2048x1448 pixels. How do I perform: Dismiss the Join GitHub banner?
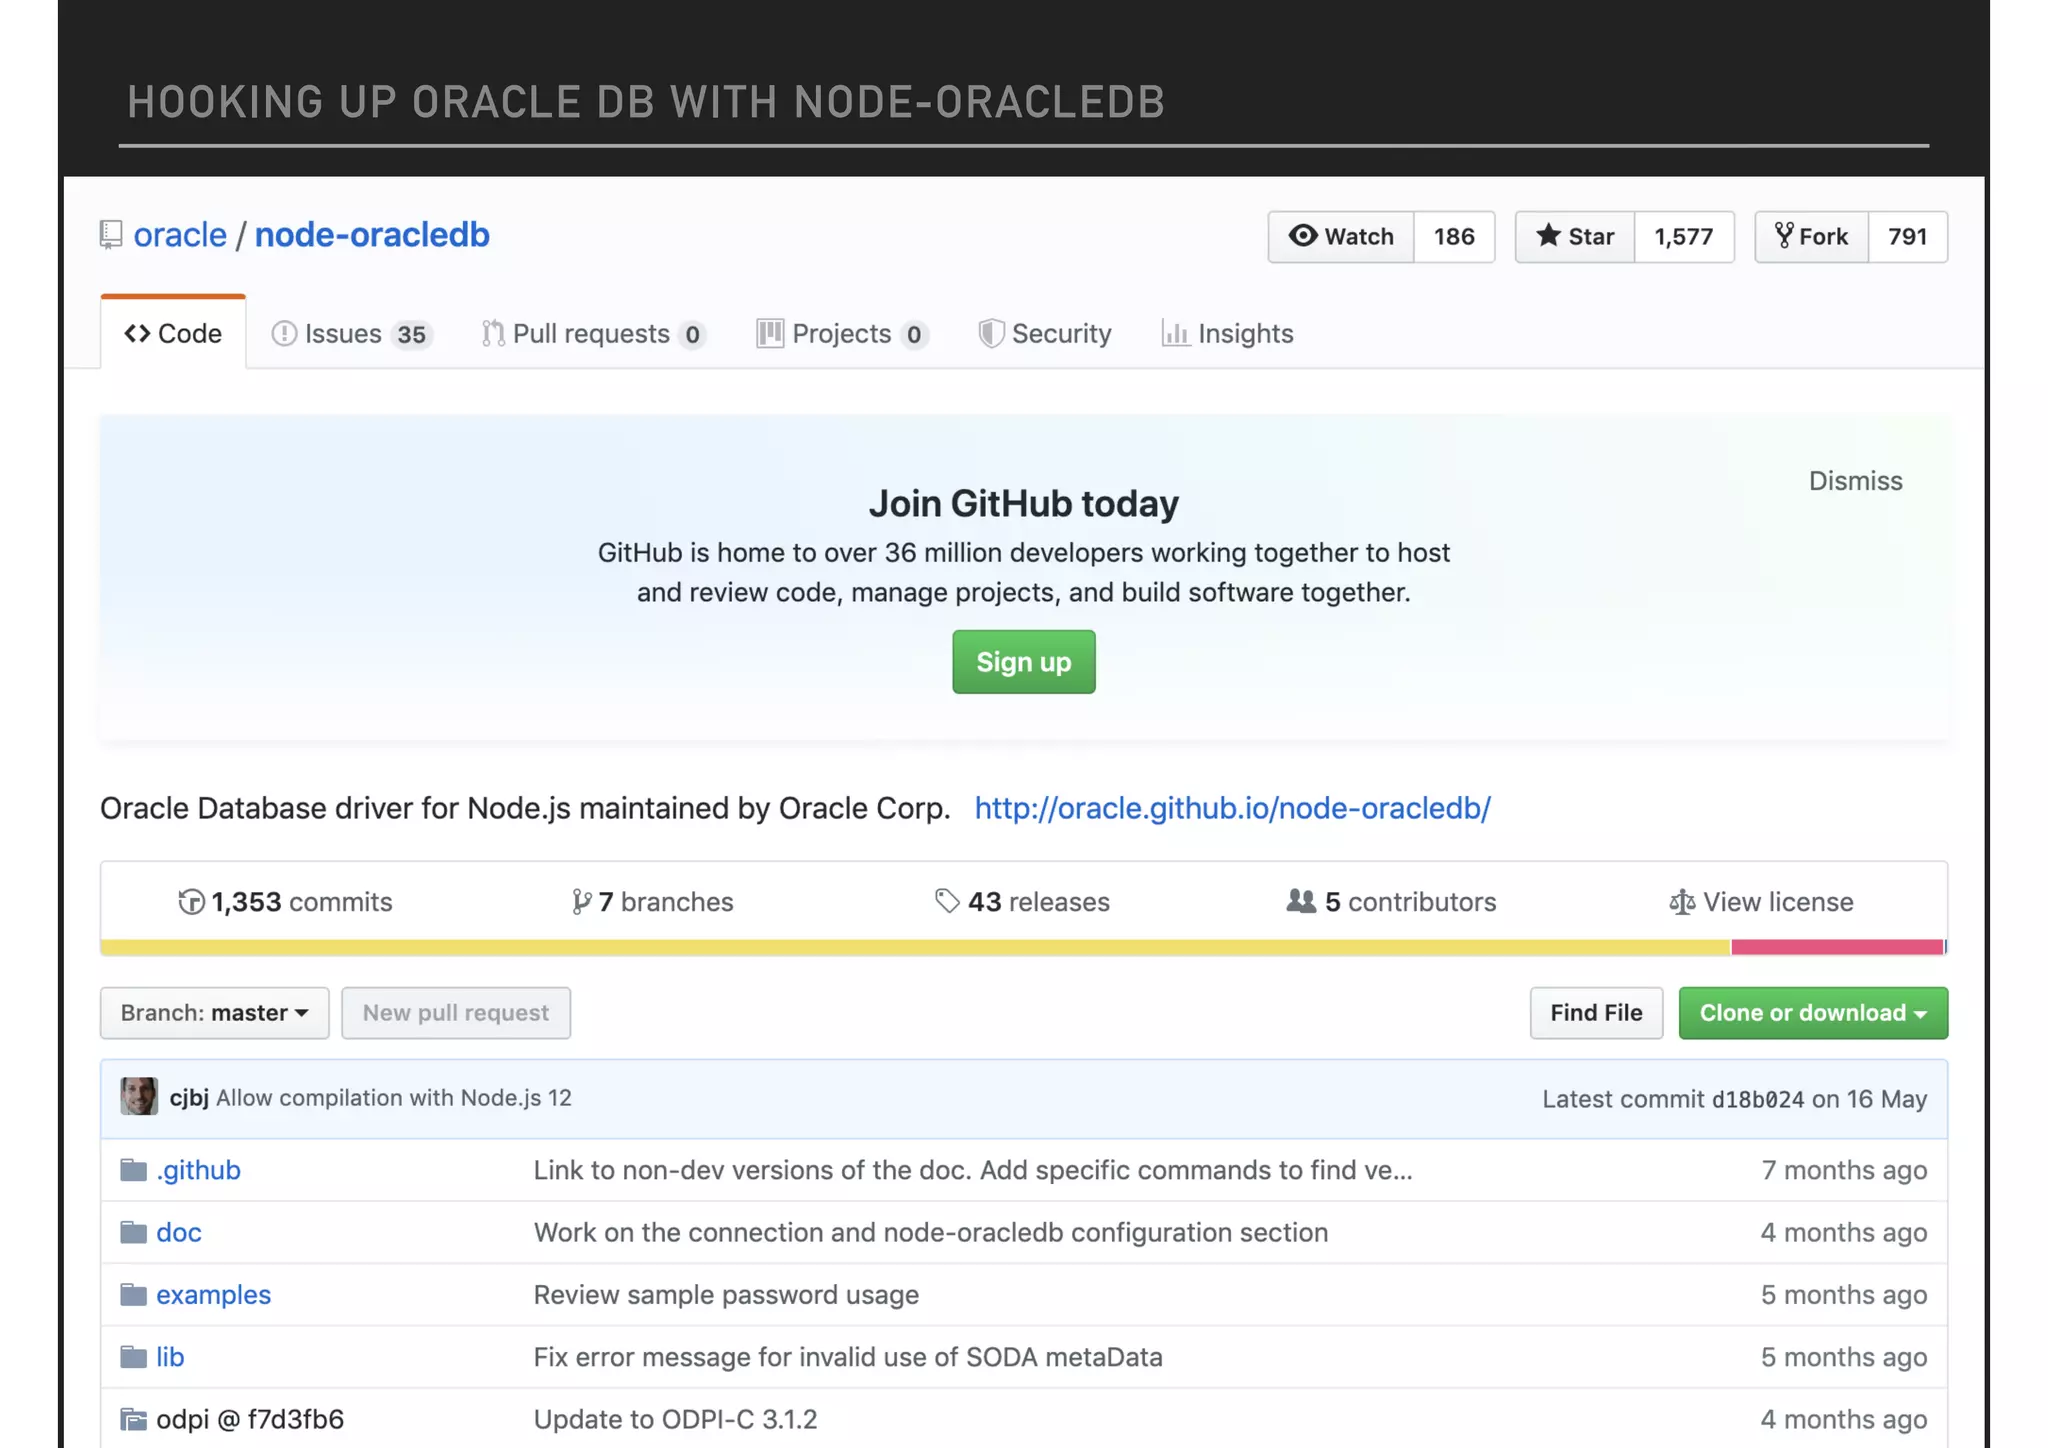point(1856,481)
